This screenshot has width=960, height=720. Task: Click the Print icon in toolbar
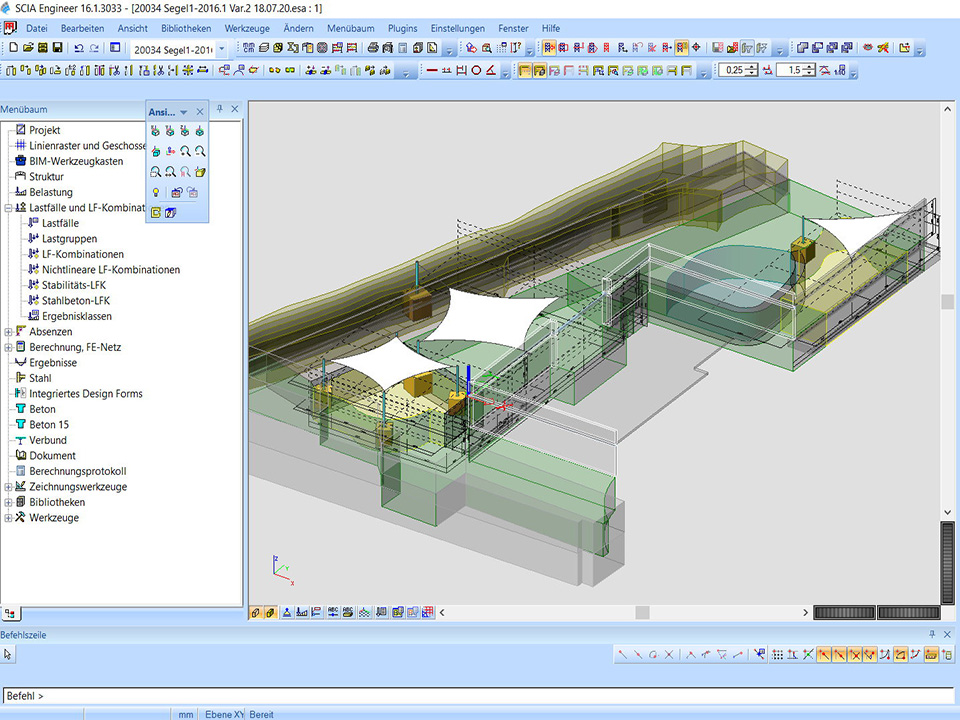pyautogui.click(x=373, y=48)
